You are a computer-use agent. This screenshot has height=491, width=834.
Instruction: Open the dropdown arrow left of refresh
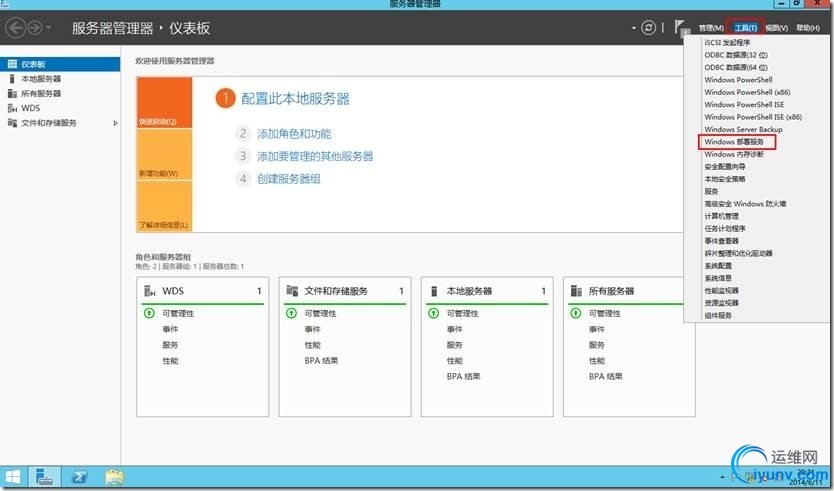click(x=633, y=28)
